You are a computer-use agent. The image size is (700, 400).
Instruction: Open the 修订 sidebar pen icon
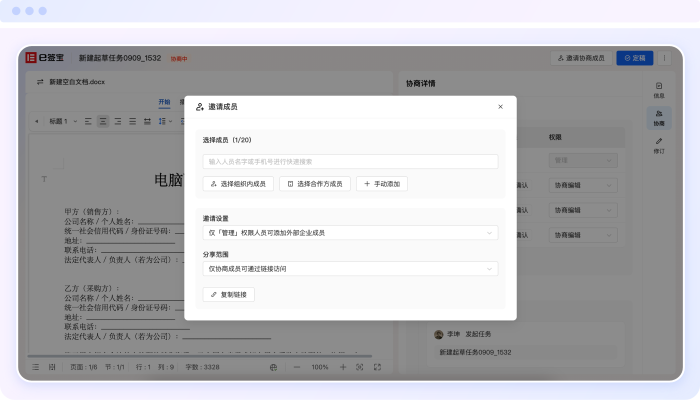click(x=658, y=145)
